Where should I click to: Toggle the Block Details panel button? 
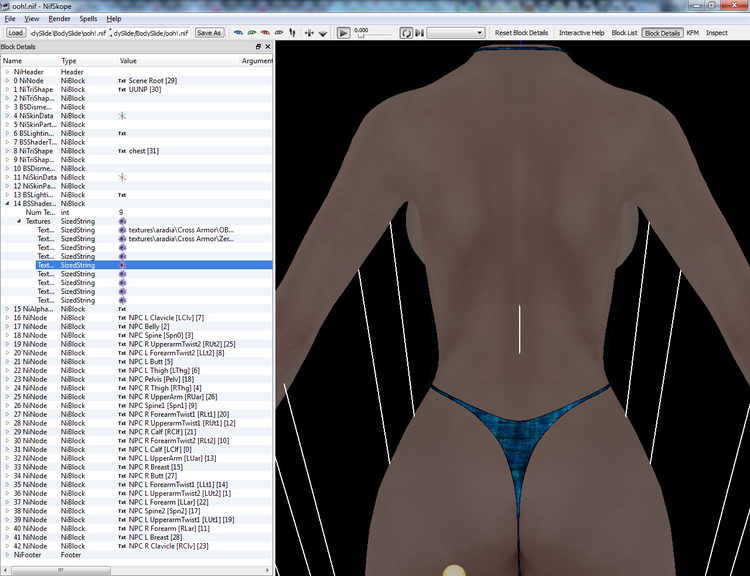point(662,33)
